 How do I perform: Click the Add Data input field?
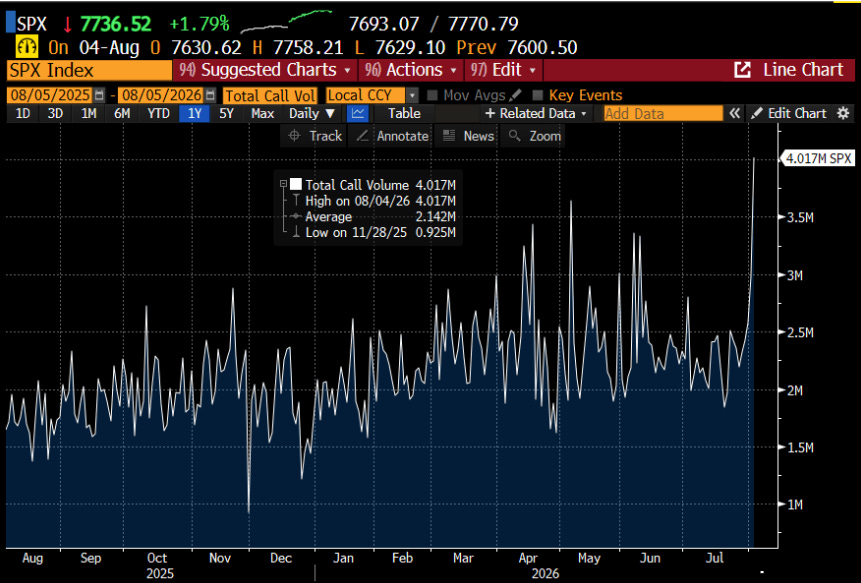663,113
